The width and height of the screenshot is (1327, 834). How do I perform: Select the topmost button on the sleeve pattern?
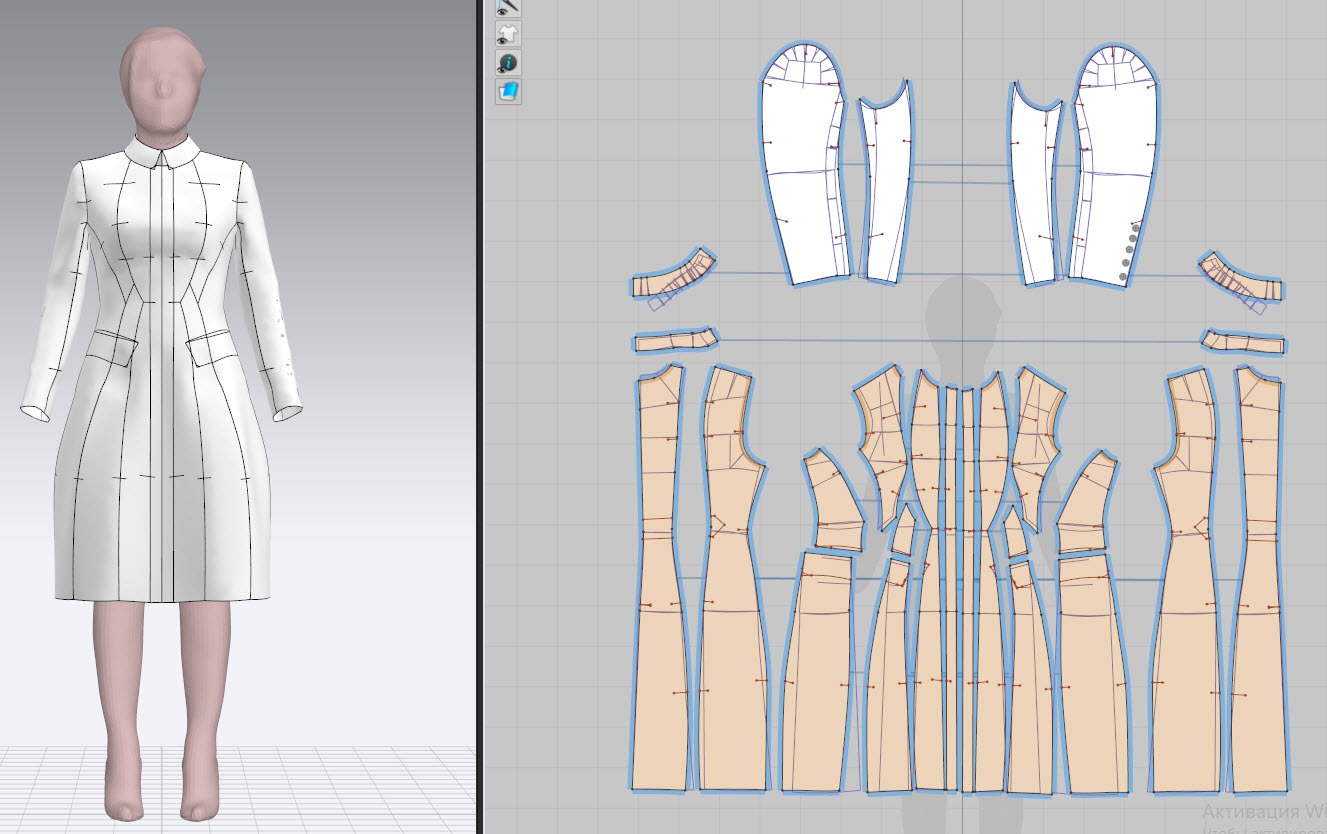[x=1138, y=226]
